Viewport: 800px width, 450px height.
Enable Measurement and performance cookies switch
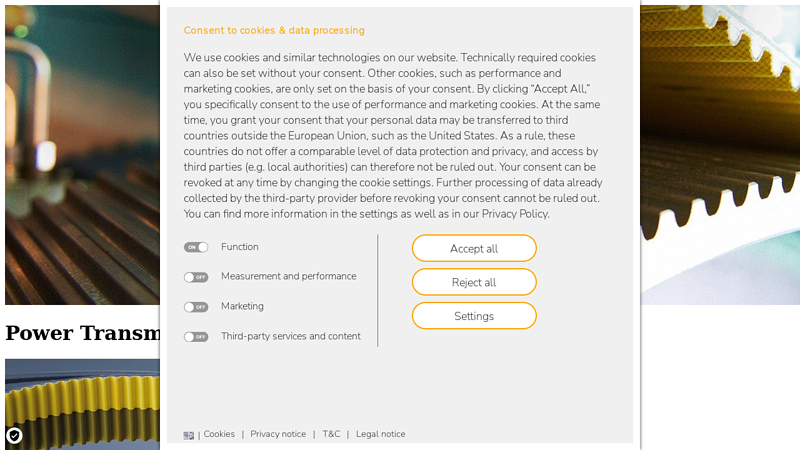[x=196, y=277]
